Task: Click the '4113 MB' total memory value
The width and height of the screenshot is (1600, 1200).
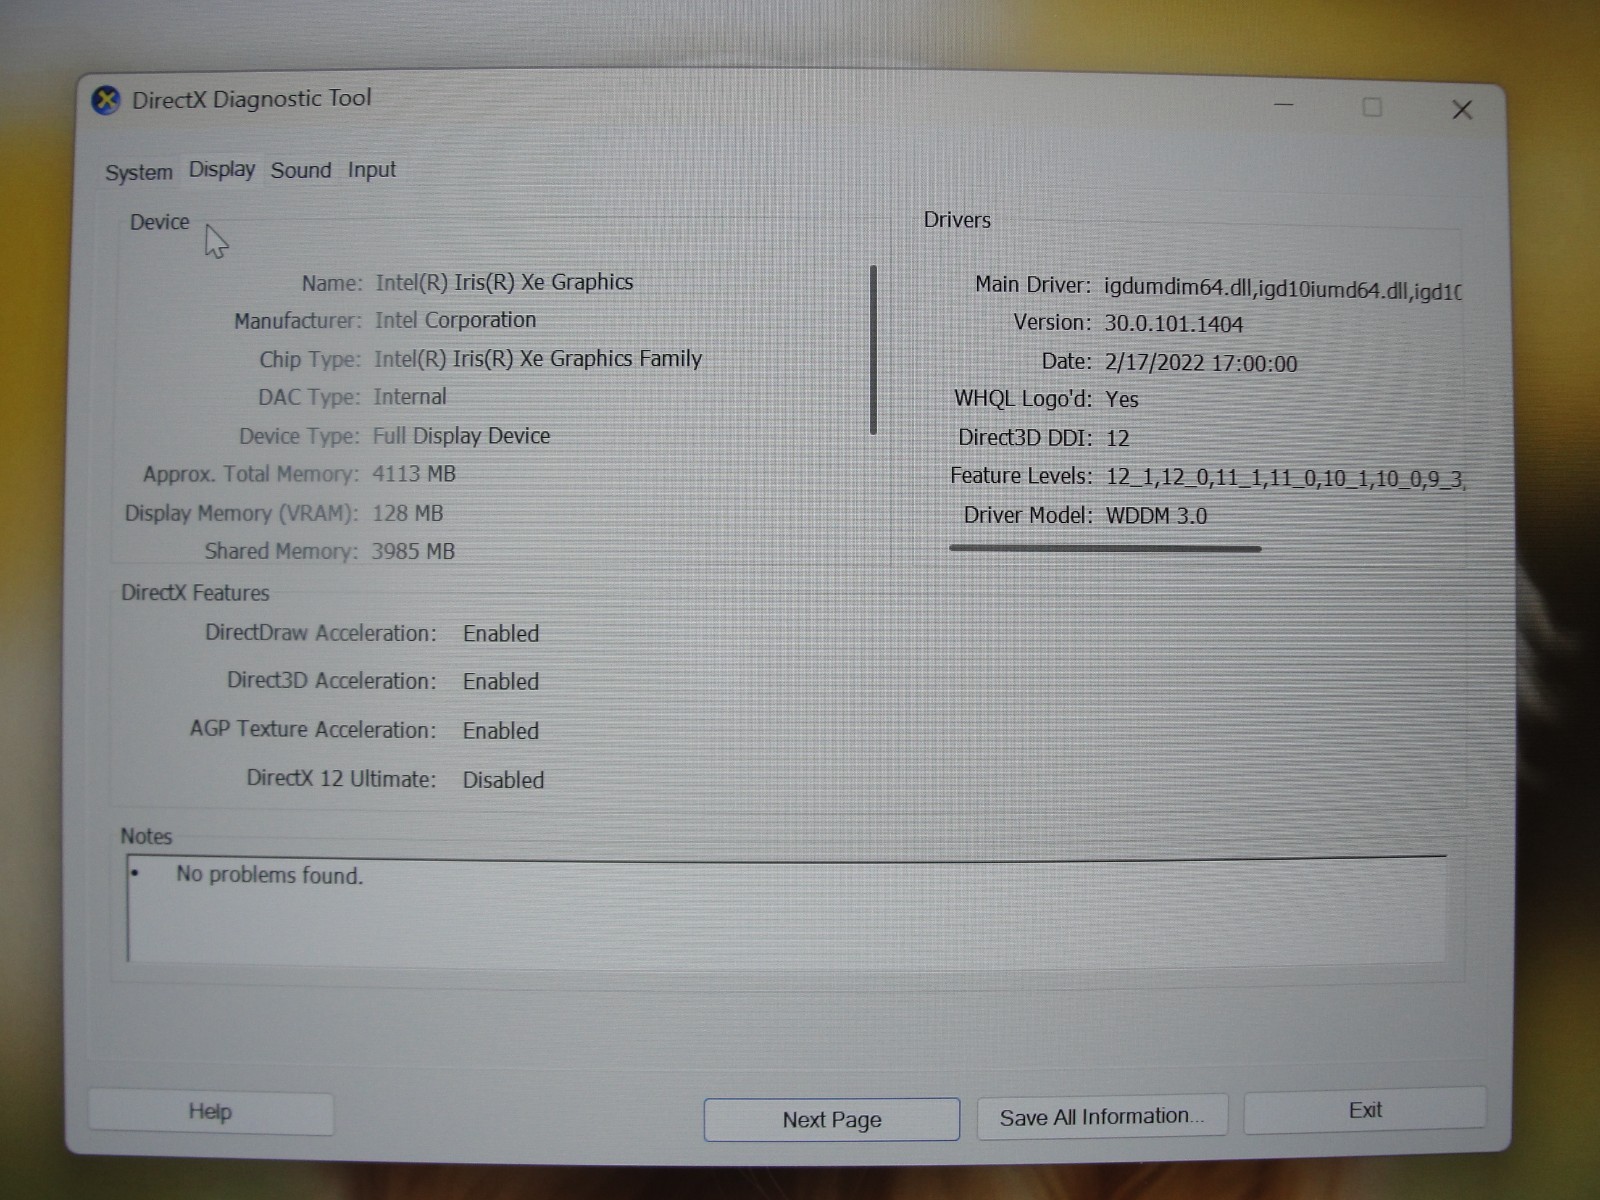Action: click(x=414, y=474)
